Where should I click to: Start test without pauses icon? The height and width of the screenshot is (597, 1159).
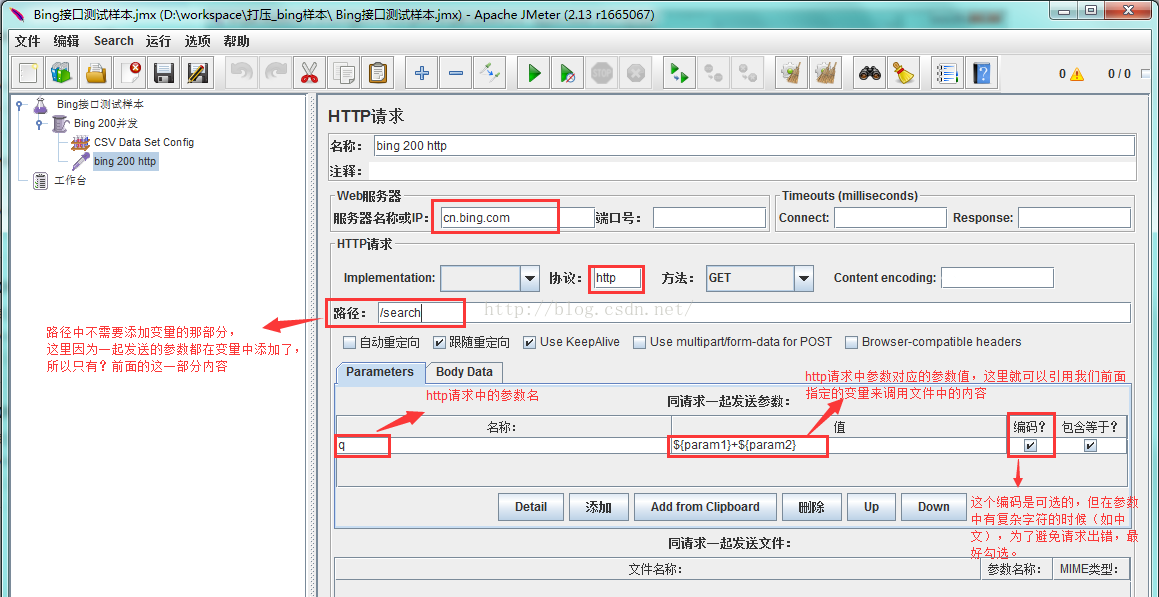click(x=568, y=72)
